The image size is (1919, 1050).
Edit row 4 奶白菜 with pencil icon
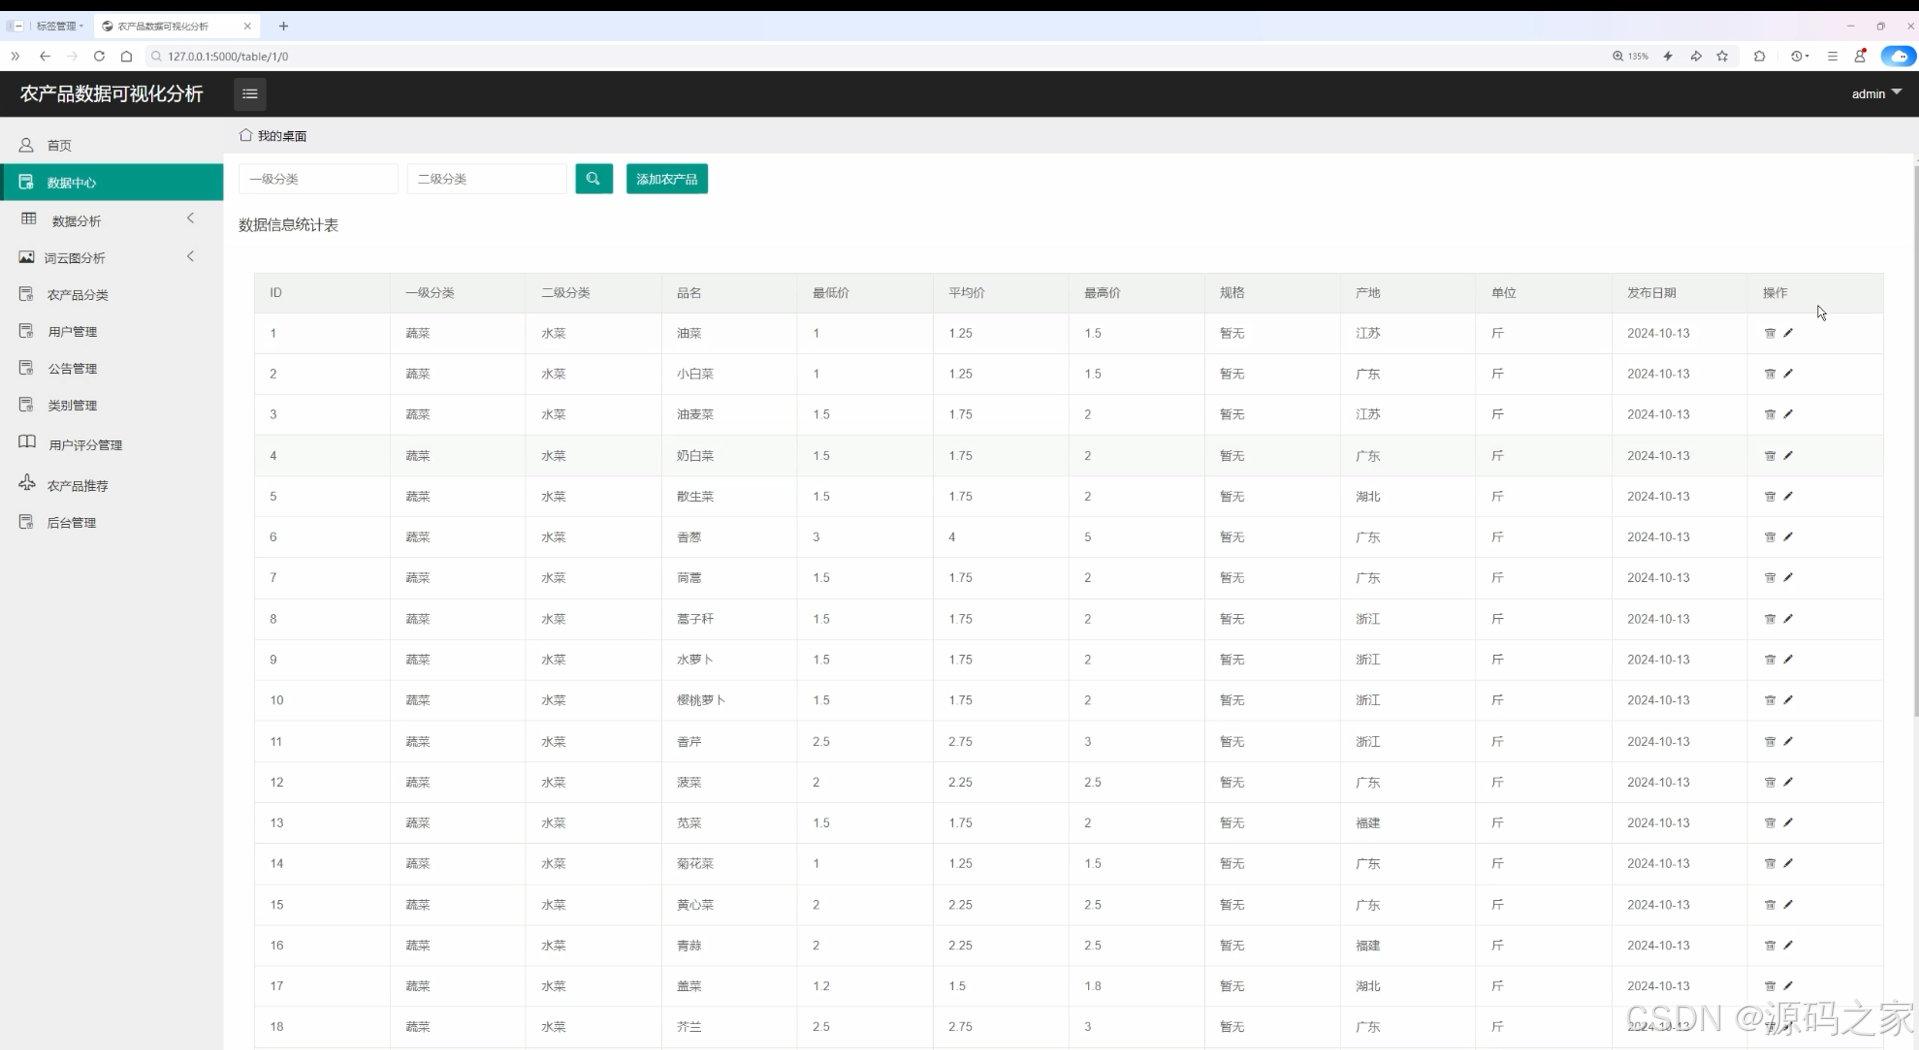click(1788, 455)
